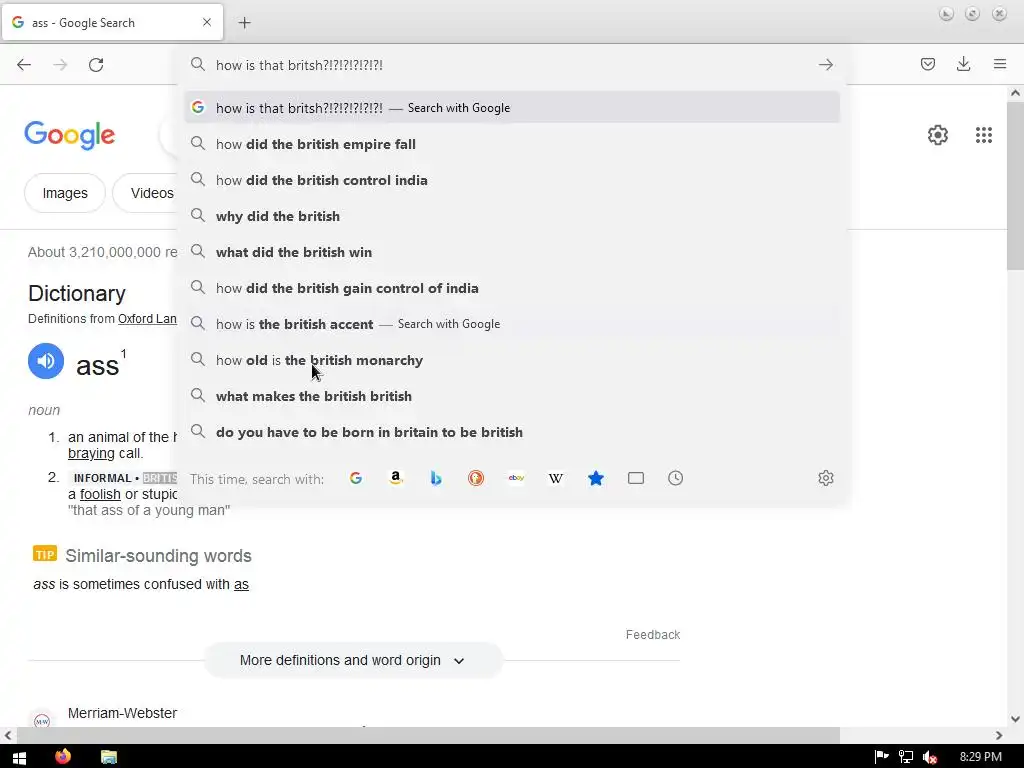Search this time with eBay
The image size is (1024, 768).
[x=516, y=478]
